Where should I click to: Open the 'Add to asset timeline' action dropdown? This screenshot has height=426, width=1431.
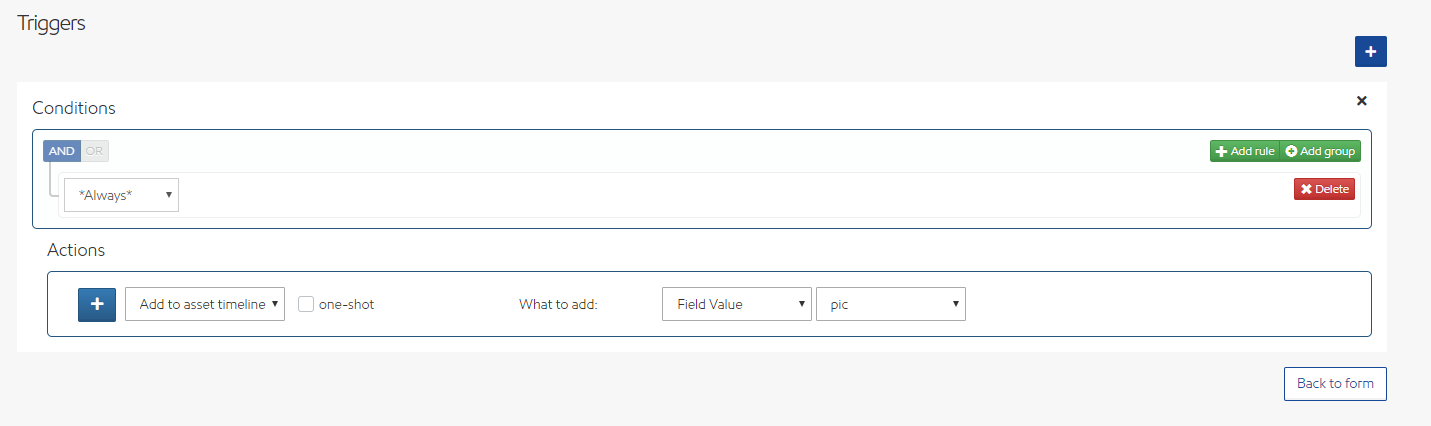pyautogui.click(x=205, y=304)
